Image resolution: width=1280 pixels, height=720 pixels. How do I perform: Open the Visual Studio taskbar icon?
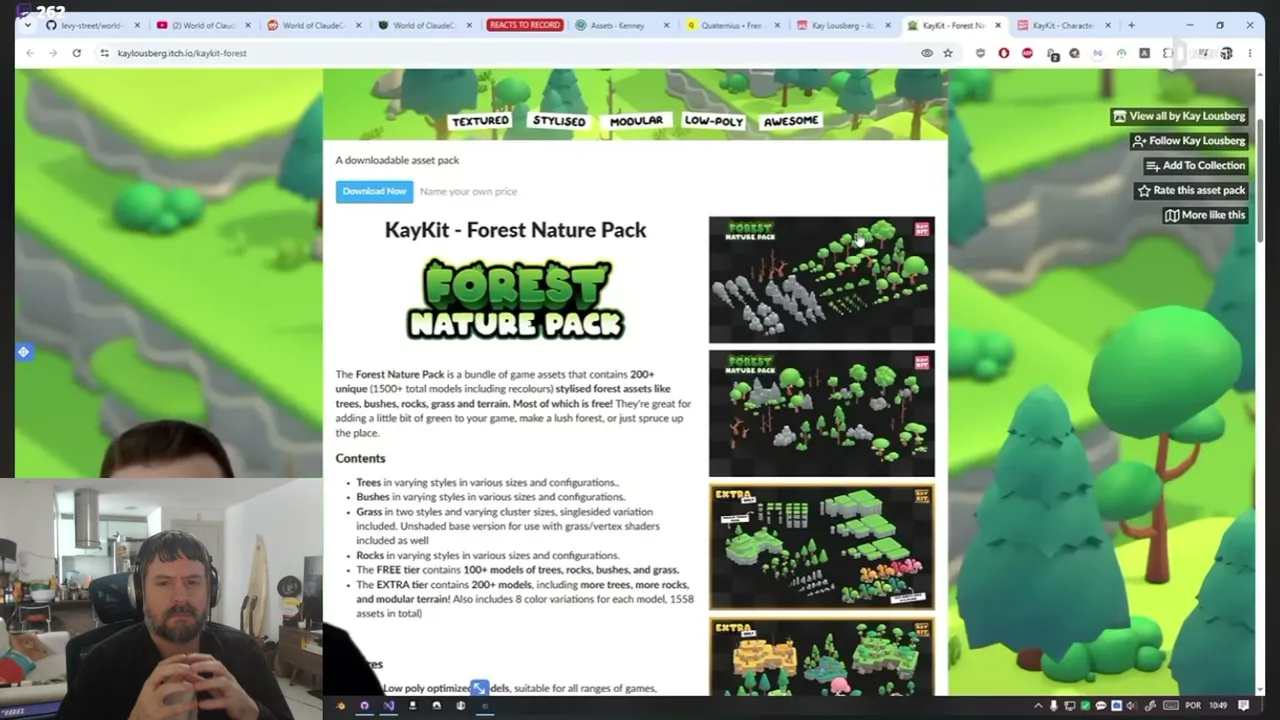click(388, 706)
